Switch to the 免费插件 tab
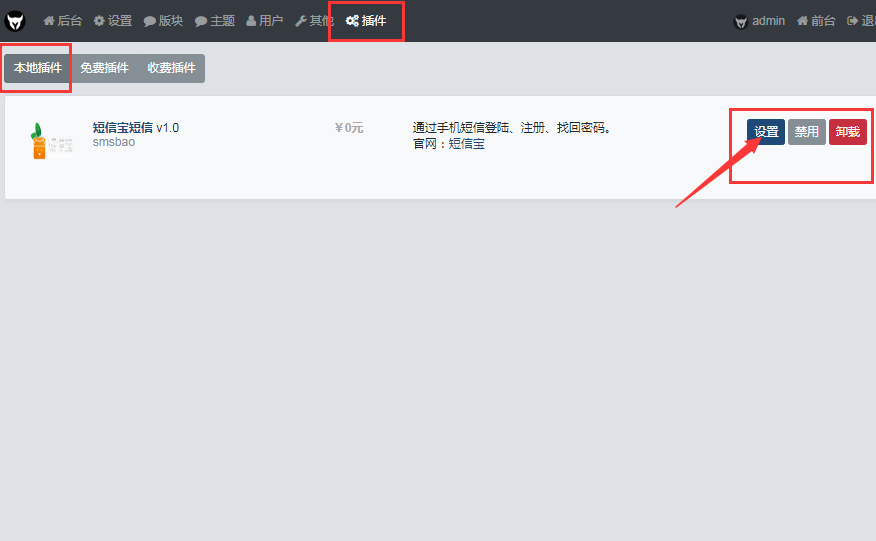The width and height of the screenshot is (876, 541). pyautogui.click(x=105, y=68)
